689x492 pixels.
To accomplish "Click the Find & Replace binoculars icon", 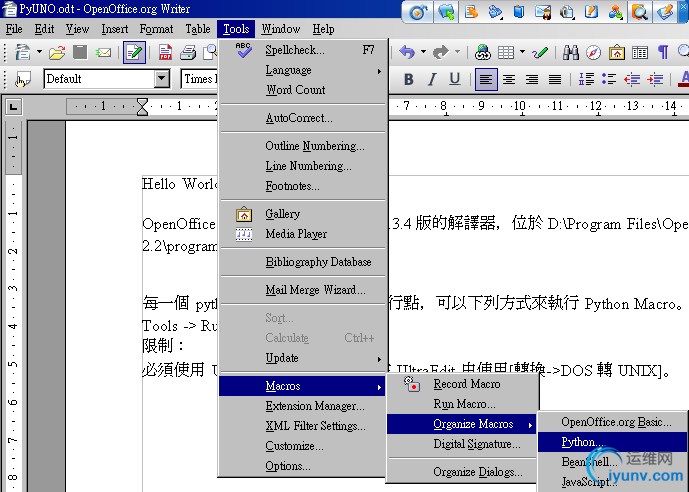I will [571, 52].
